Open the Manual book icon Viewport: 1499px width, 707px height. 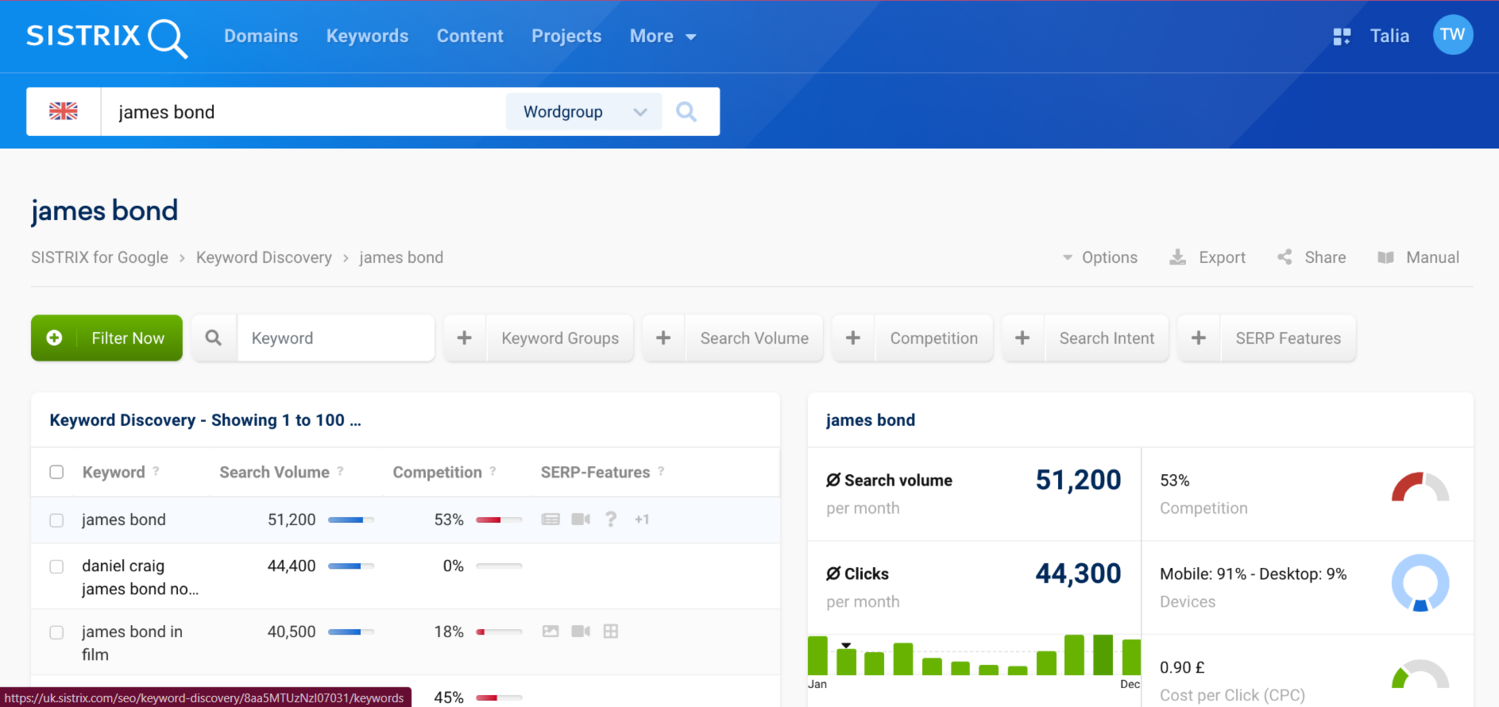(x=1386, y=257)
